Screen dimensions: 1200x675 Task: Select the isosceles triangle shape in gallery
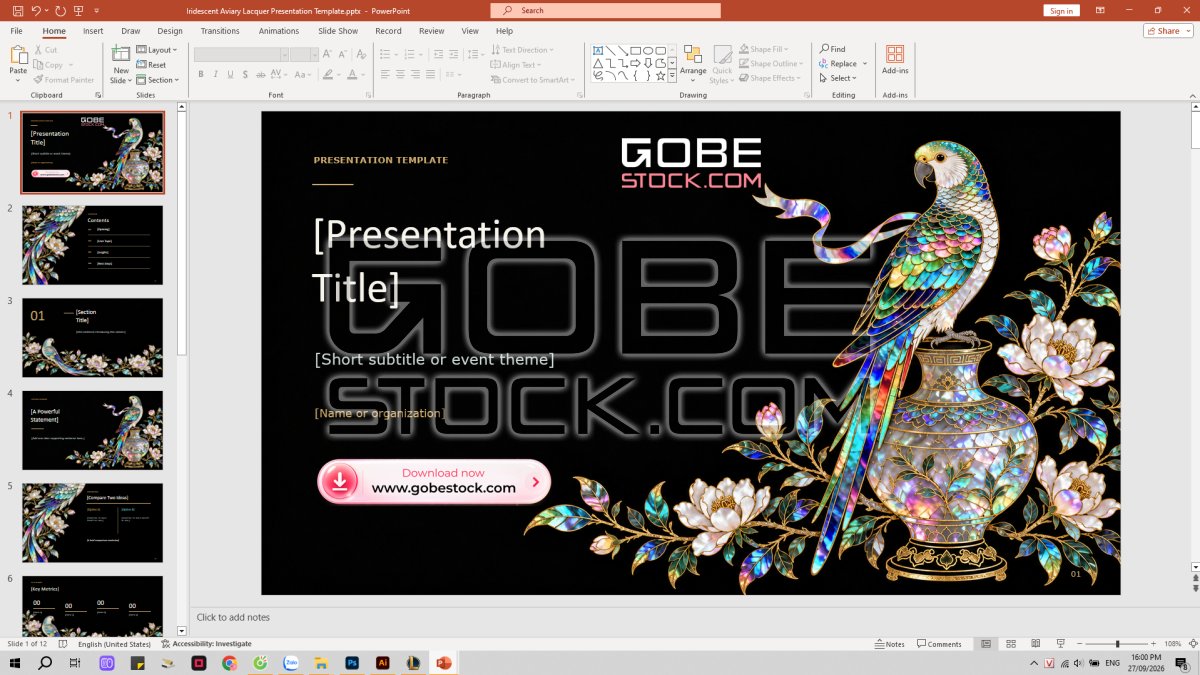pyautogui.click(x=598, y=63)
